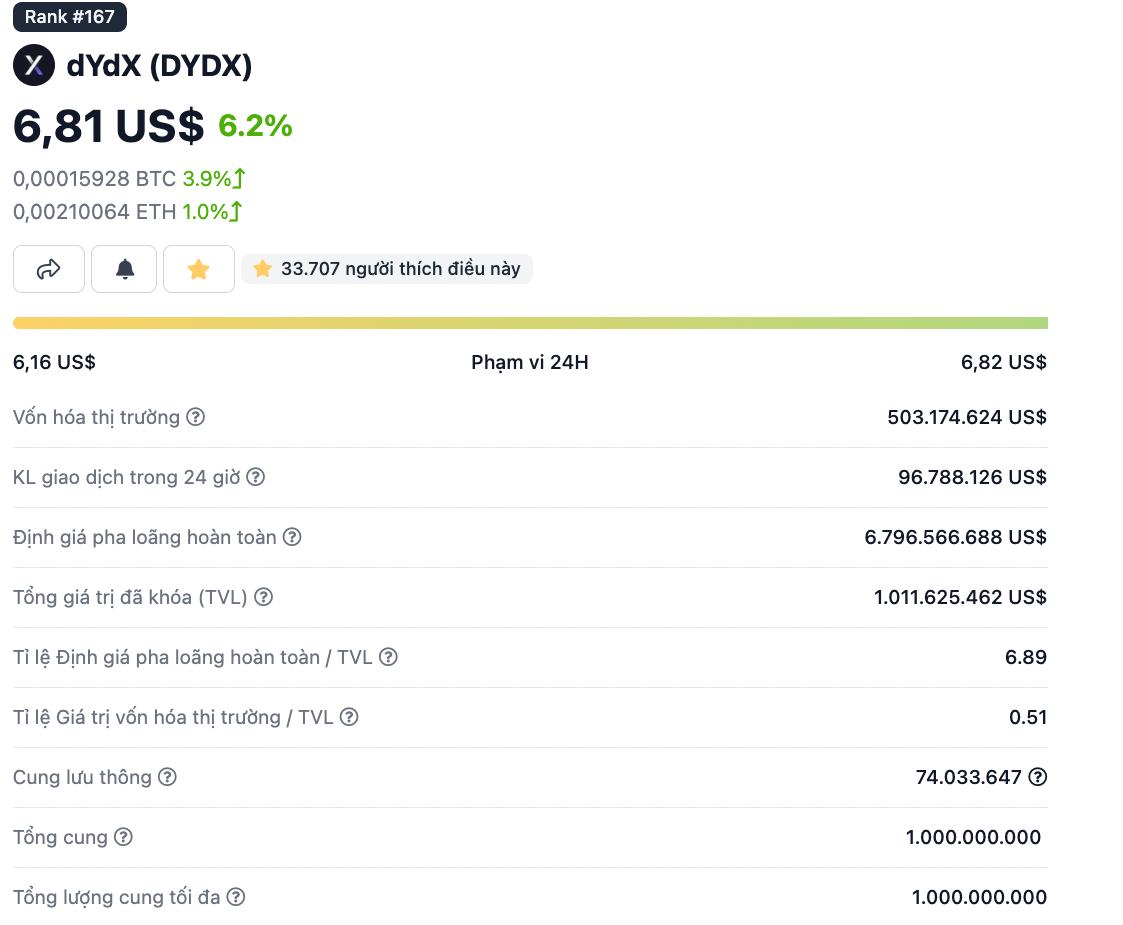
Task: Click the 1.011.625.462 US$ TVL value
Action: coord(960,597)
